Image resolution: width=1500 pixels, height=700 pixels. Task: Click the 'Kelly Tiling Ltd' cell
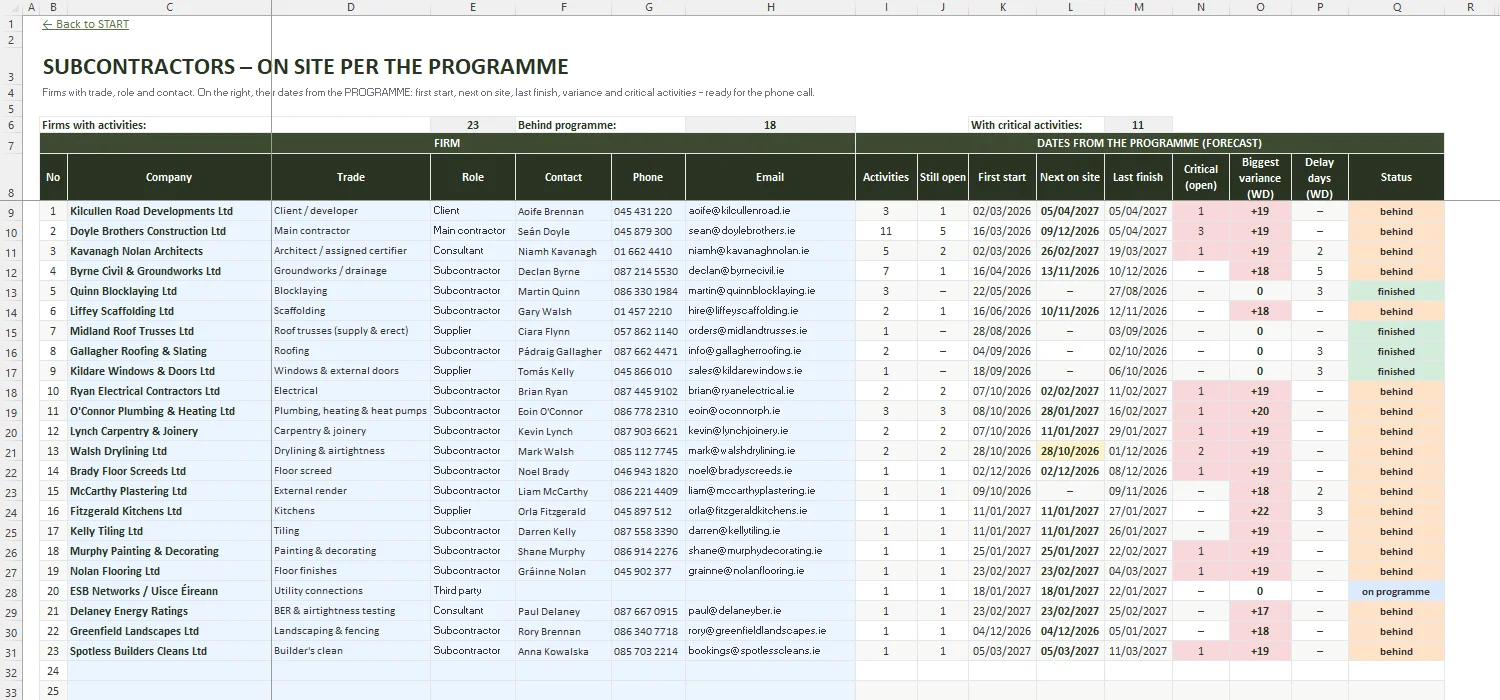click(169, 531)
